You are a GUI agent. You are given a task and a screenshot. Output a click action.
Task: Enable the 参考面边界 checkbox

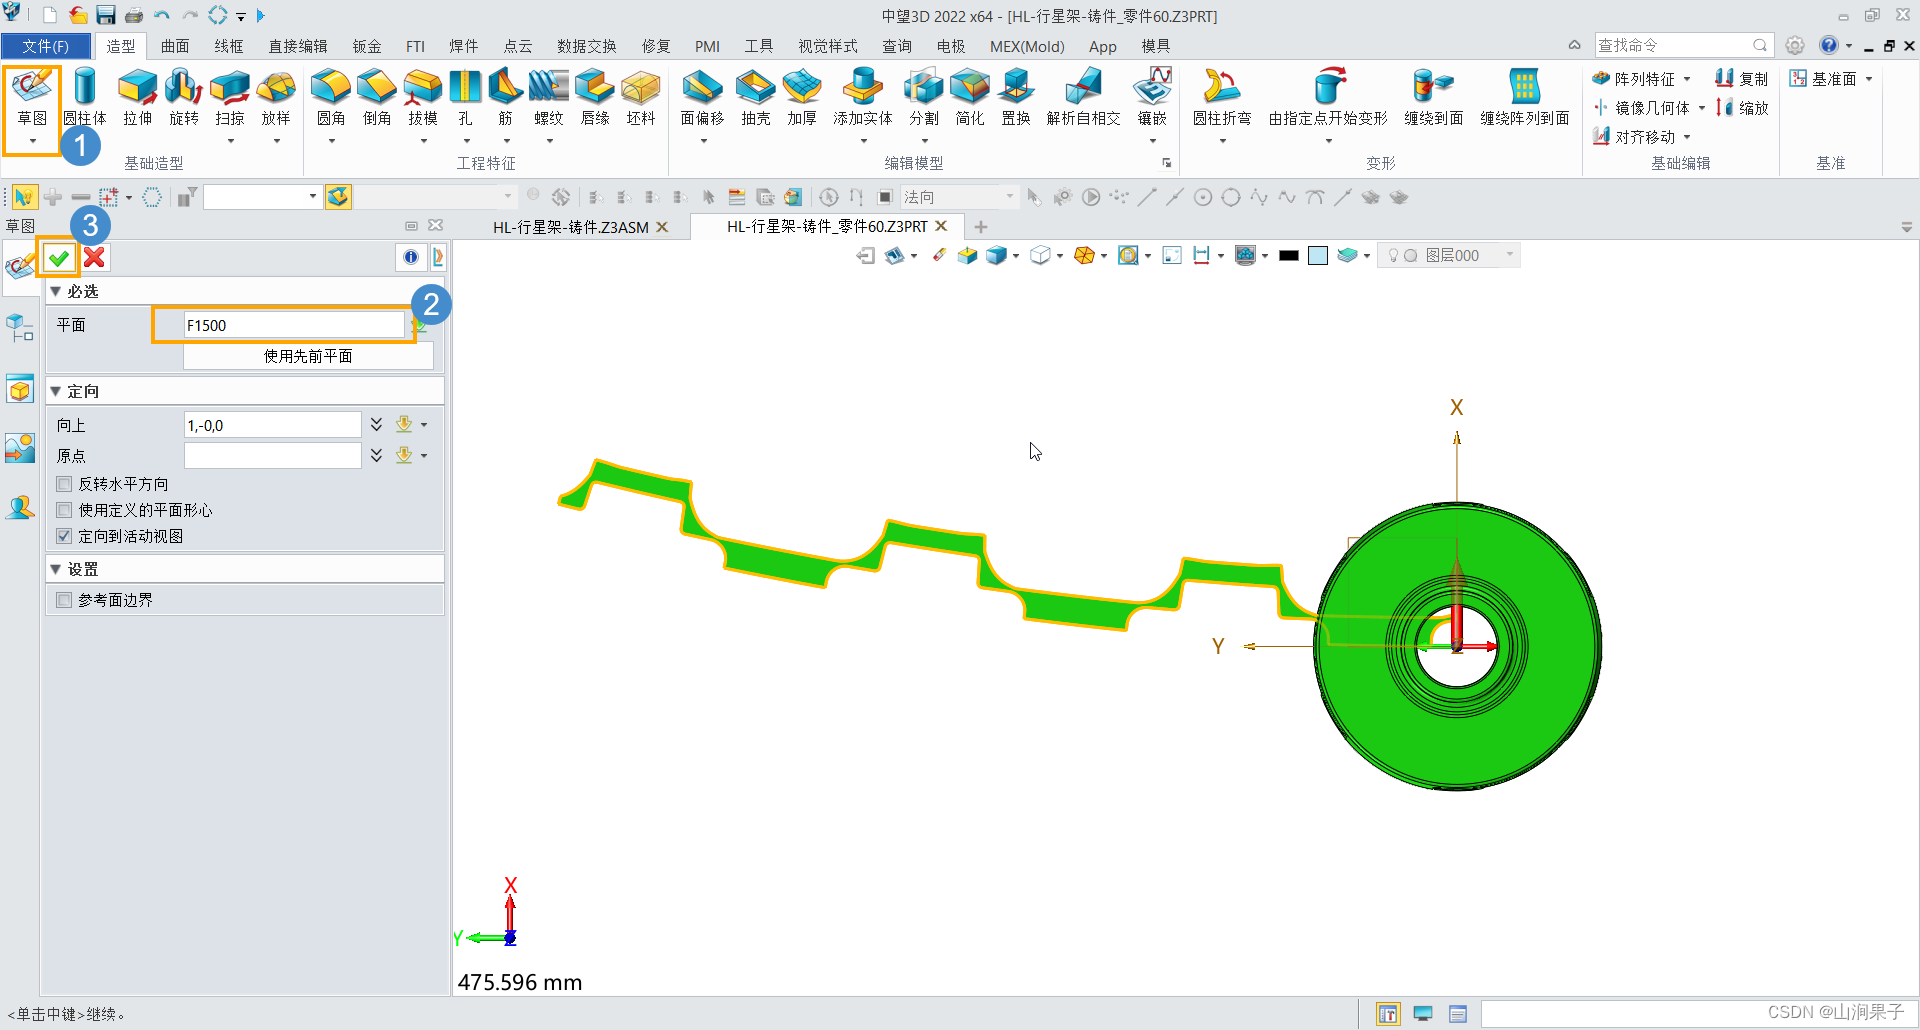[65, 600]
